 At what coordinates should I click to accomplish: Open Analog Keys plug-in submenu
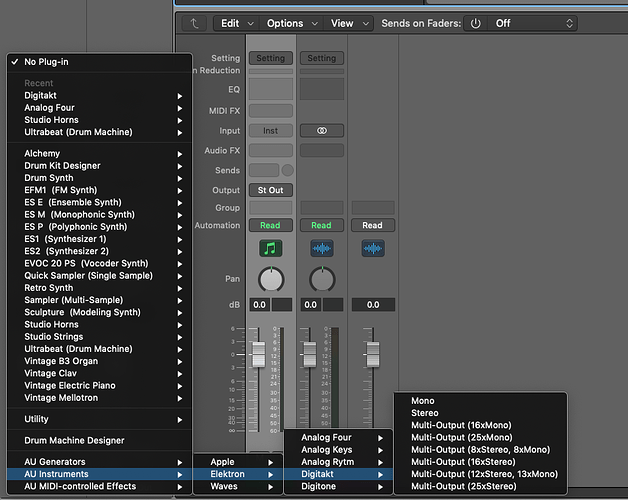339,450
